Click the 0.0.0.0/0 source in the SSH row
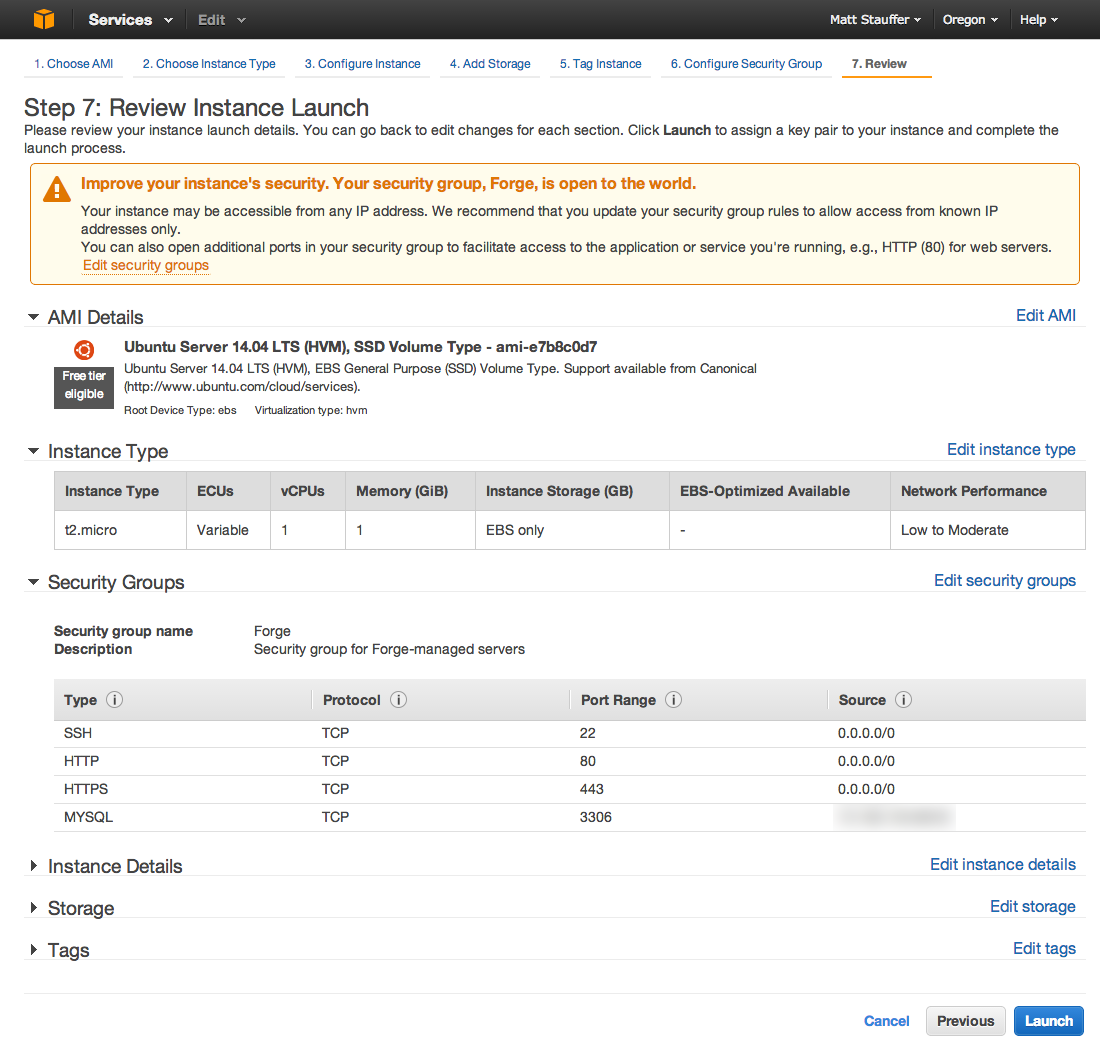This screenshot has height=1048, width=1100. point(866,733)
